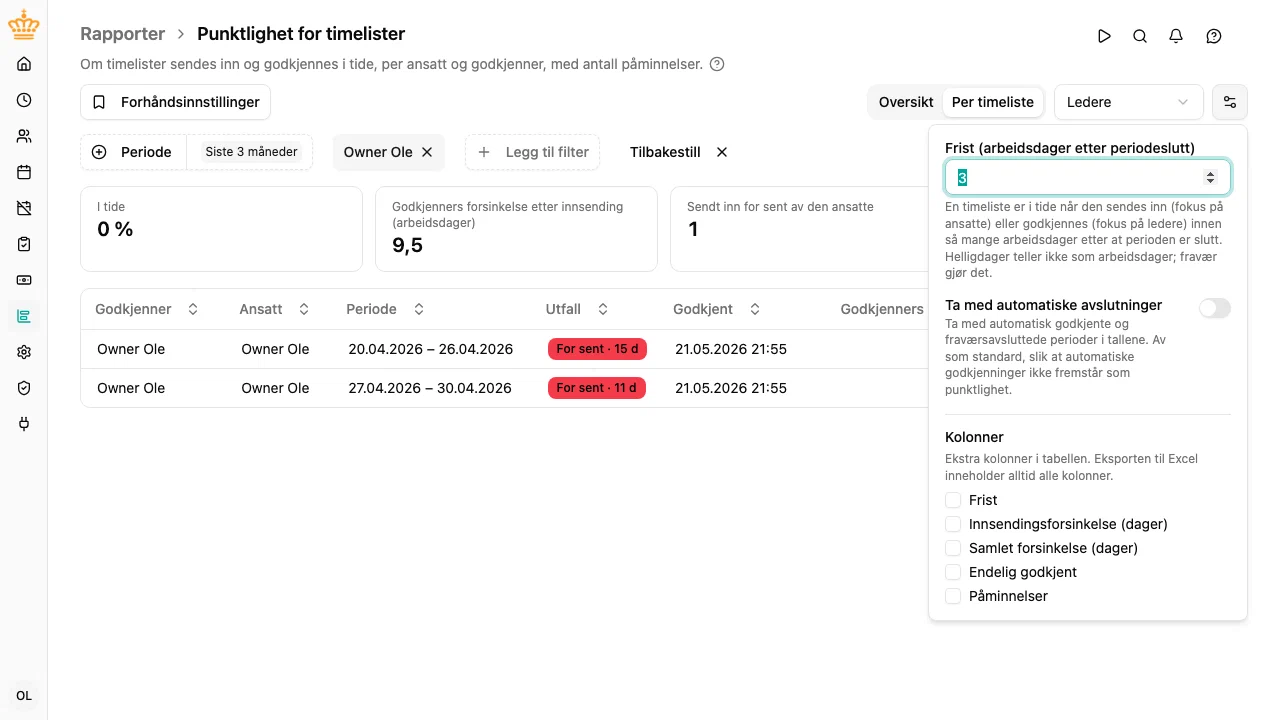Screen dimensions: 1280x720
Task: Open the crossed-out calendar sidebar icon
Action: coord(24,208)
